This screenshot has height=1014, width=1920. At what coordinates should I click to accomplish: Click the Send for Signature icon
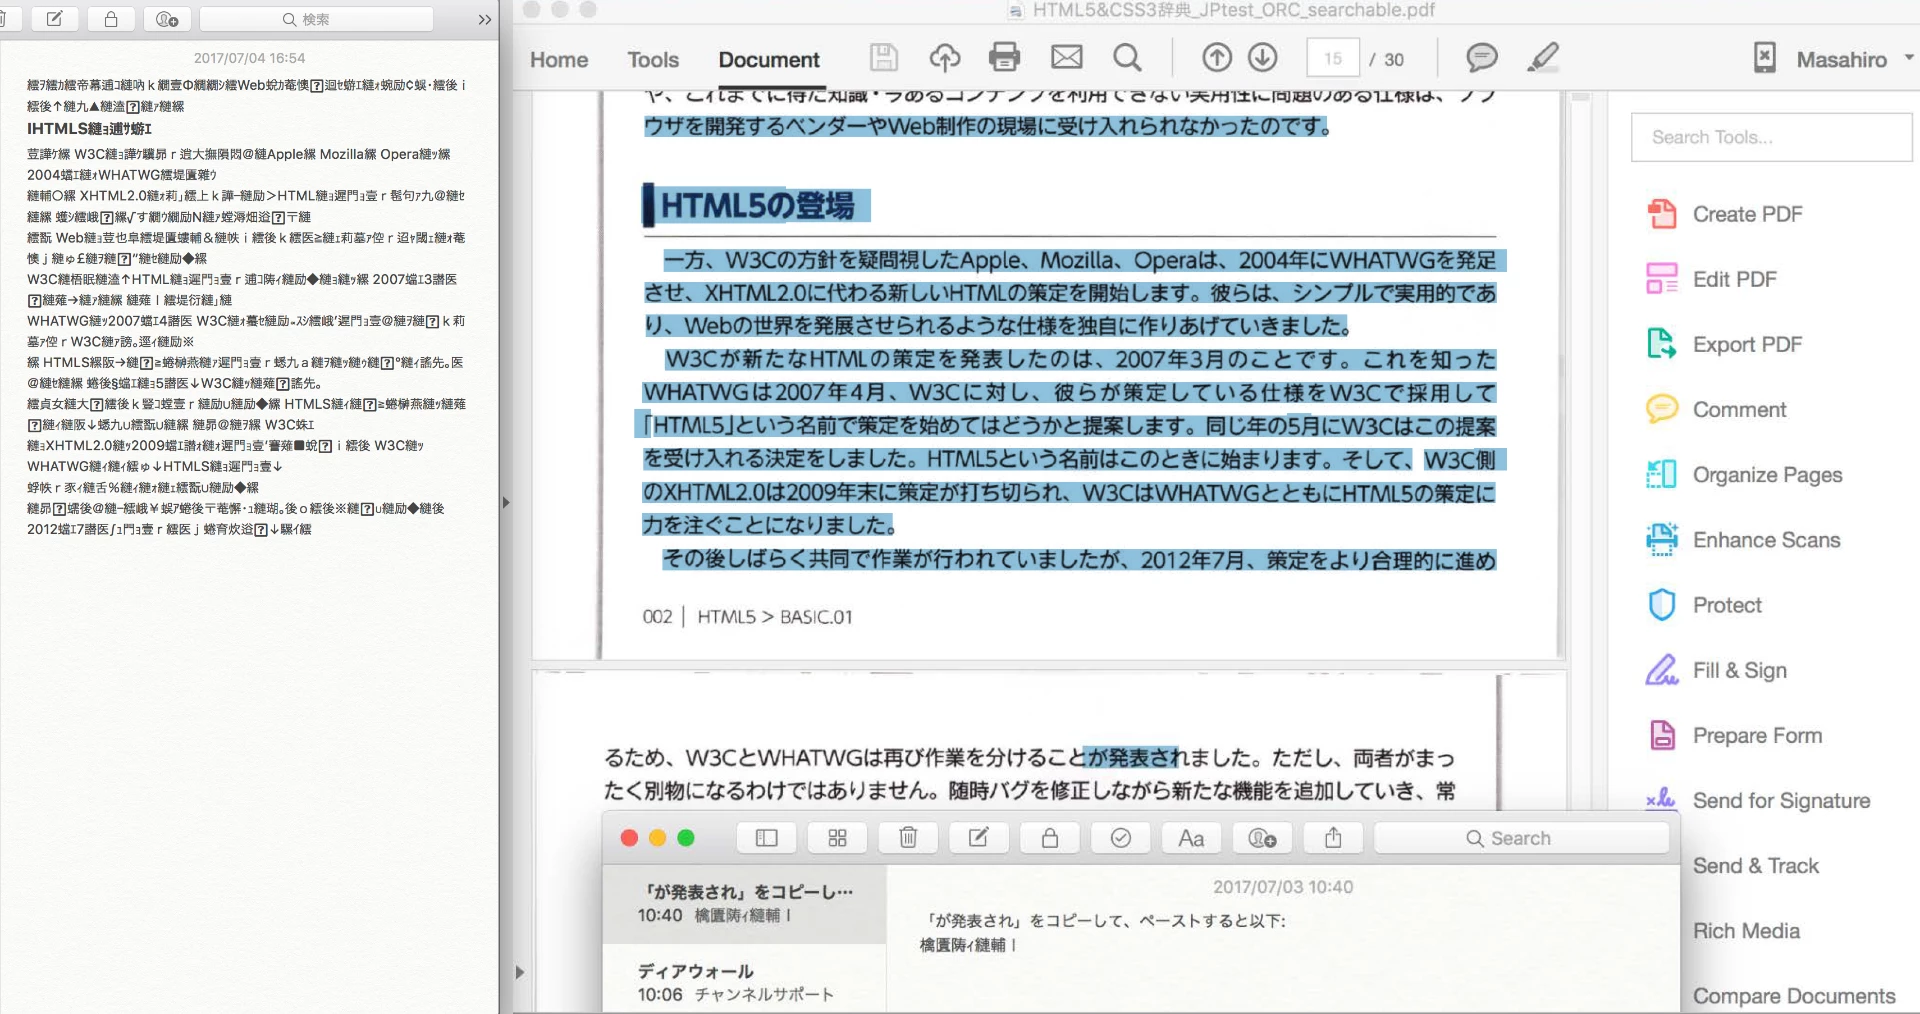(1661, 799)
